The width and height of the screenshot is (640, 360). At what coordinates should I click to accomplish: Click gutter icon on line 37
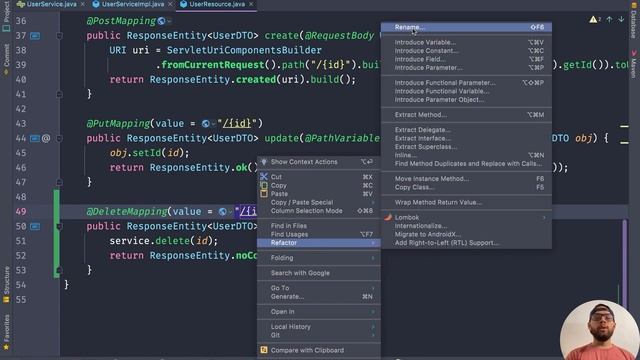point(36,36)
